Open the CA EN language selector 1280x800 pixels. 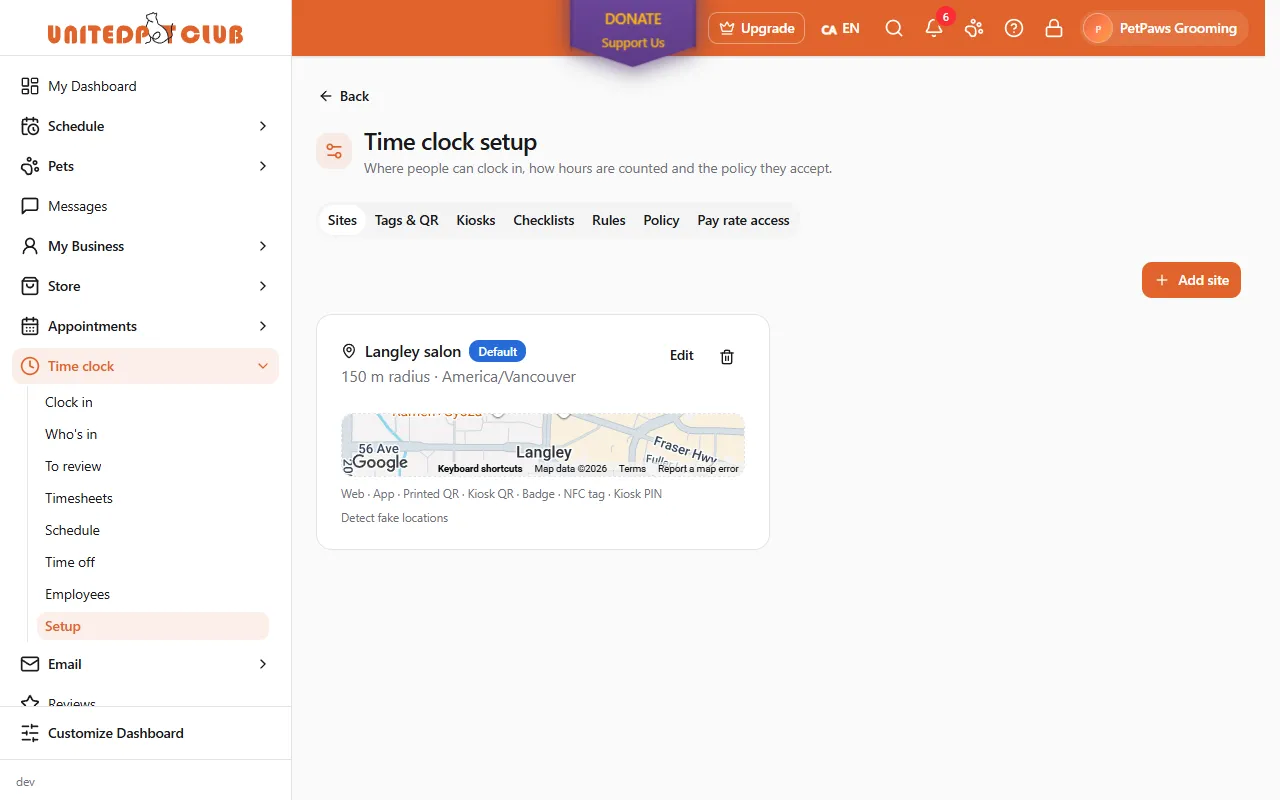tap(840, 28)
